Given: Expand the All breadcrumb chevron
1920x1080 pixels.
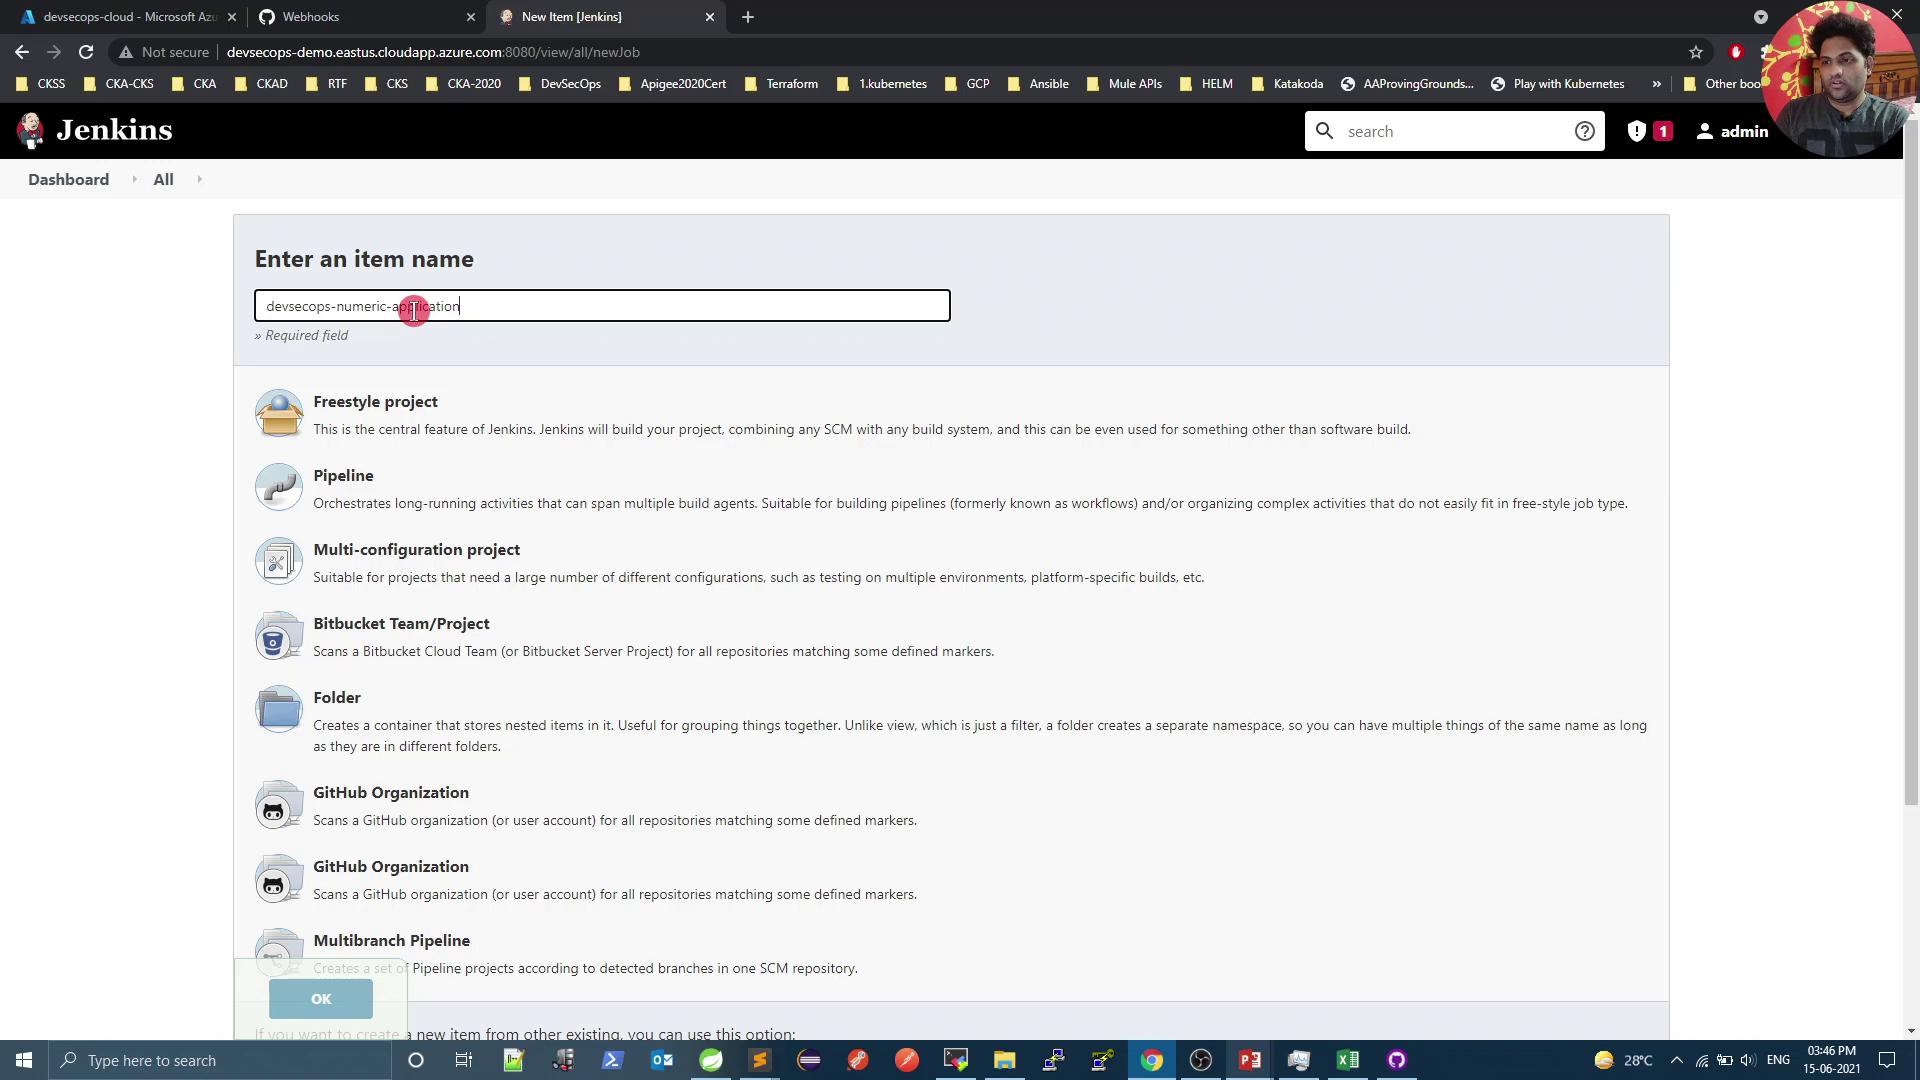Looking at the screenshot, I should pos(199,180).
